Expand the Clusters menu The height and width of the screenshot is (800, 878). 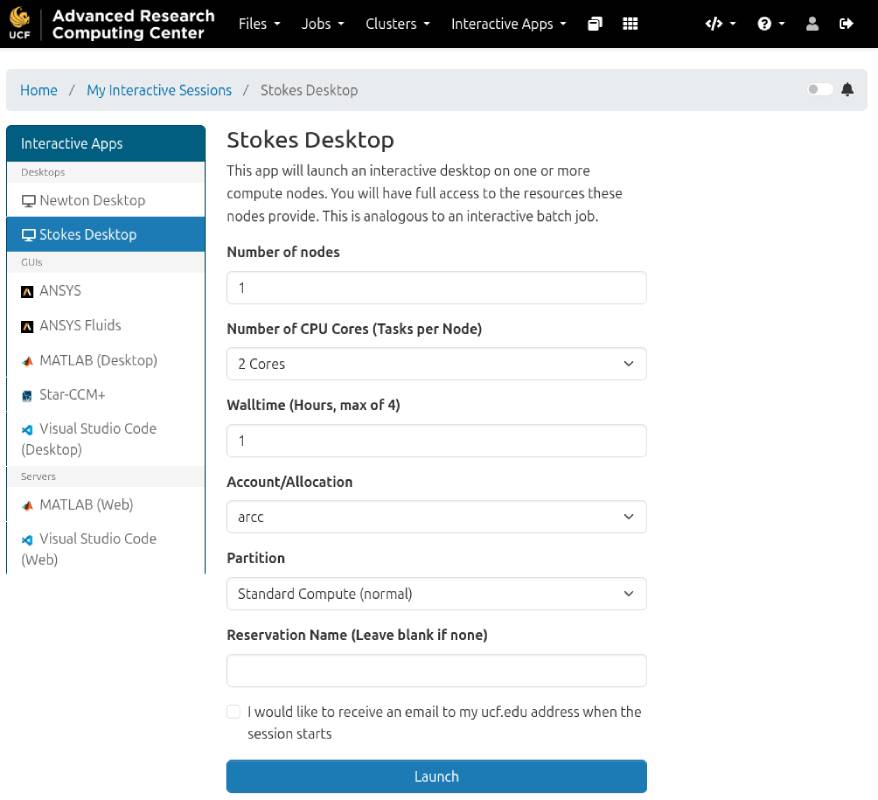click(398, 24)
